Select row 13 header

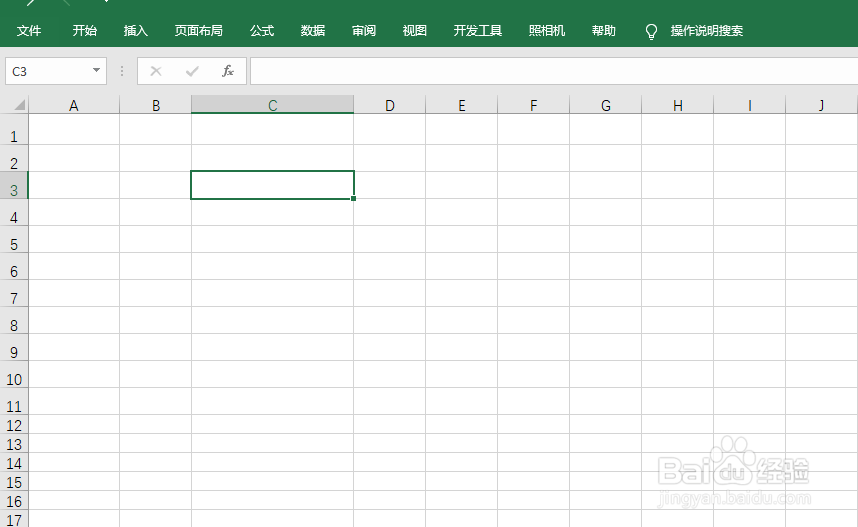coord(14,444)
